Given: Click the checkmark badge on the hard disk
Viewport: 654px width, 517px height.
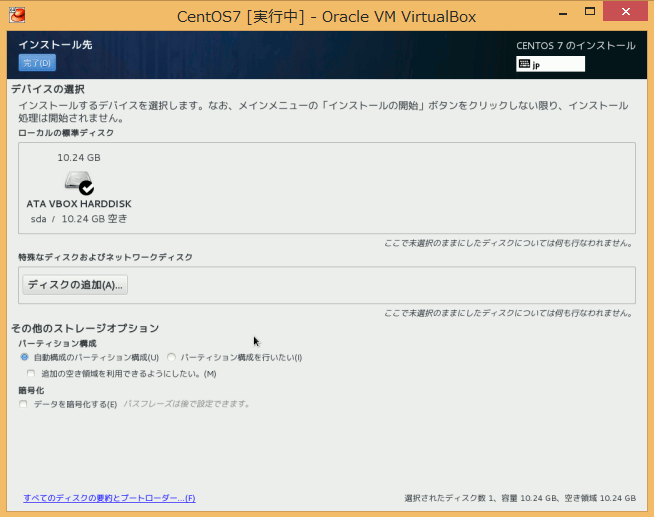Looking at the screenshot, I should (87, 188).
